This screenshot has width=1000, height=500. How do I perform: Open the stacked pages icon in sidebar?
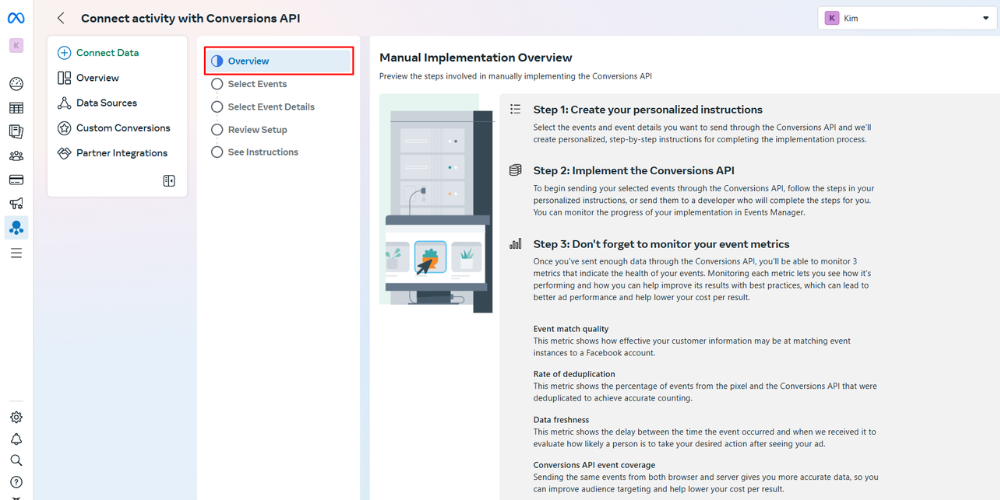tap(17, 131)
